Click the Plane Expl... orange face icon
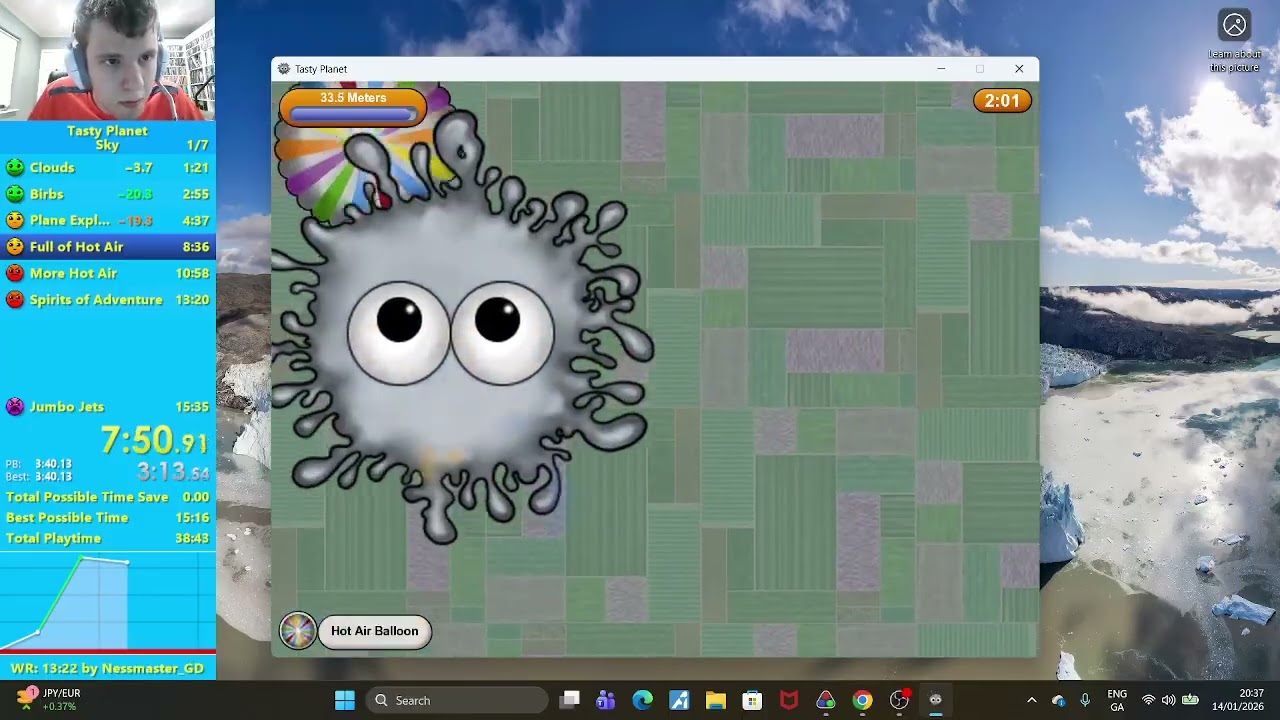 (15, 220)
